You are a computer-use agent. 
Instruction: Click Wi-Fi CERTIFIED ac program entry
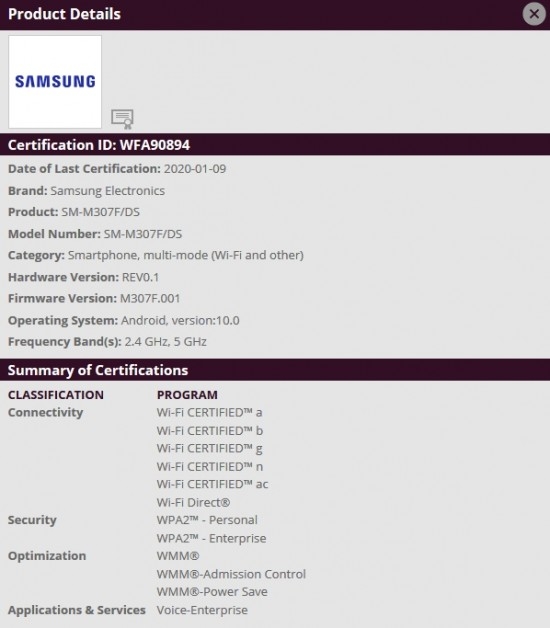(212, 484)
